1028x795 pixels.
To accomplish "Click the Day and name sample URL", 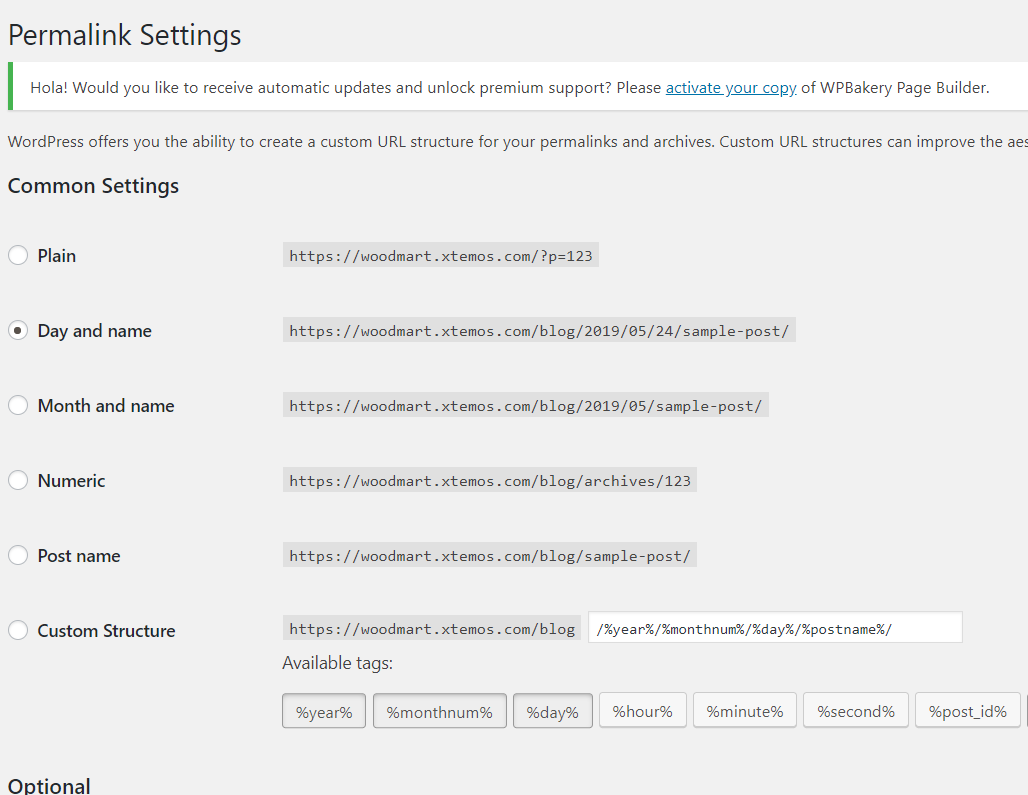I will [x=539, y=331].
